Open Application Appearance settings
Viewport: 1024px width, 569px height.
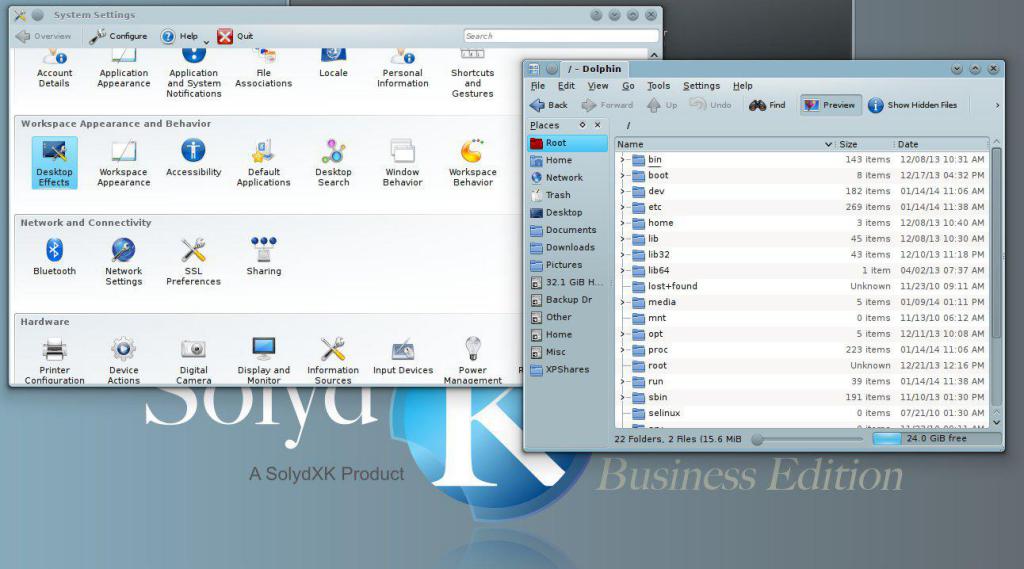(123, 69)
